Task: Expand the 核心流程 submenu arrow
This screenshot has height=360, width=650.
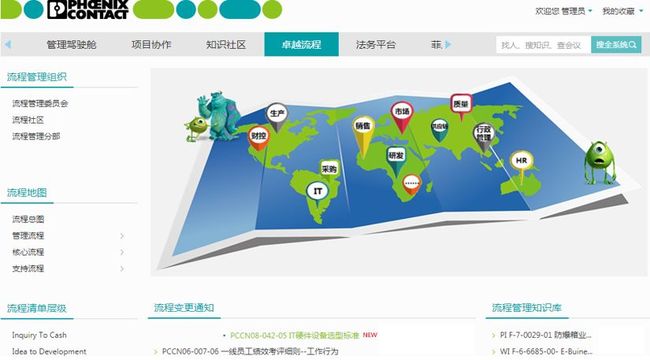Action: coord(122,252)
